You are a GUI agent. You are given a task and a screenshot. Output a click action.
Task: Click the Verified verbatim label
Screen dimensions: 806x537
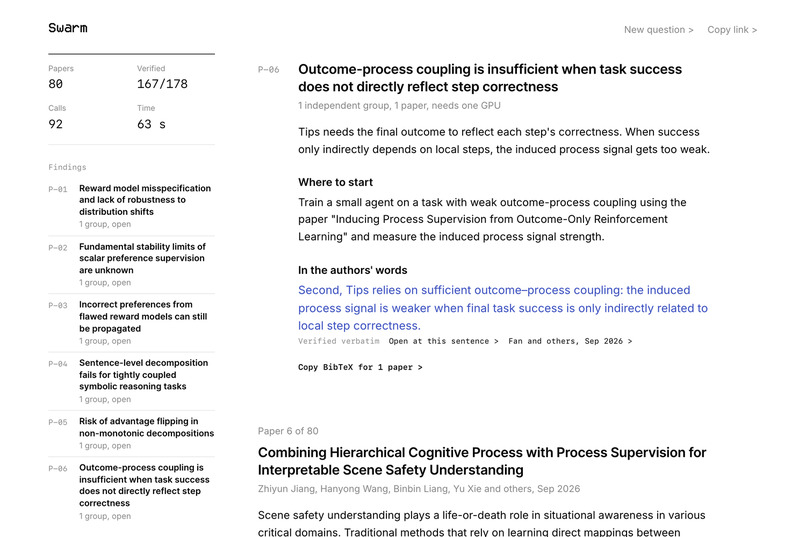[339, 341]
